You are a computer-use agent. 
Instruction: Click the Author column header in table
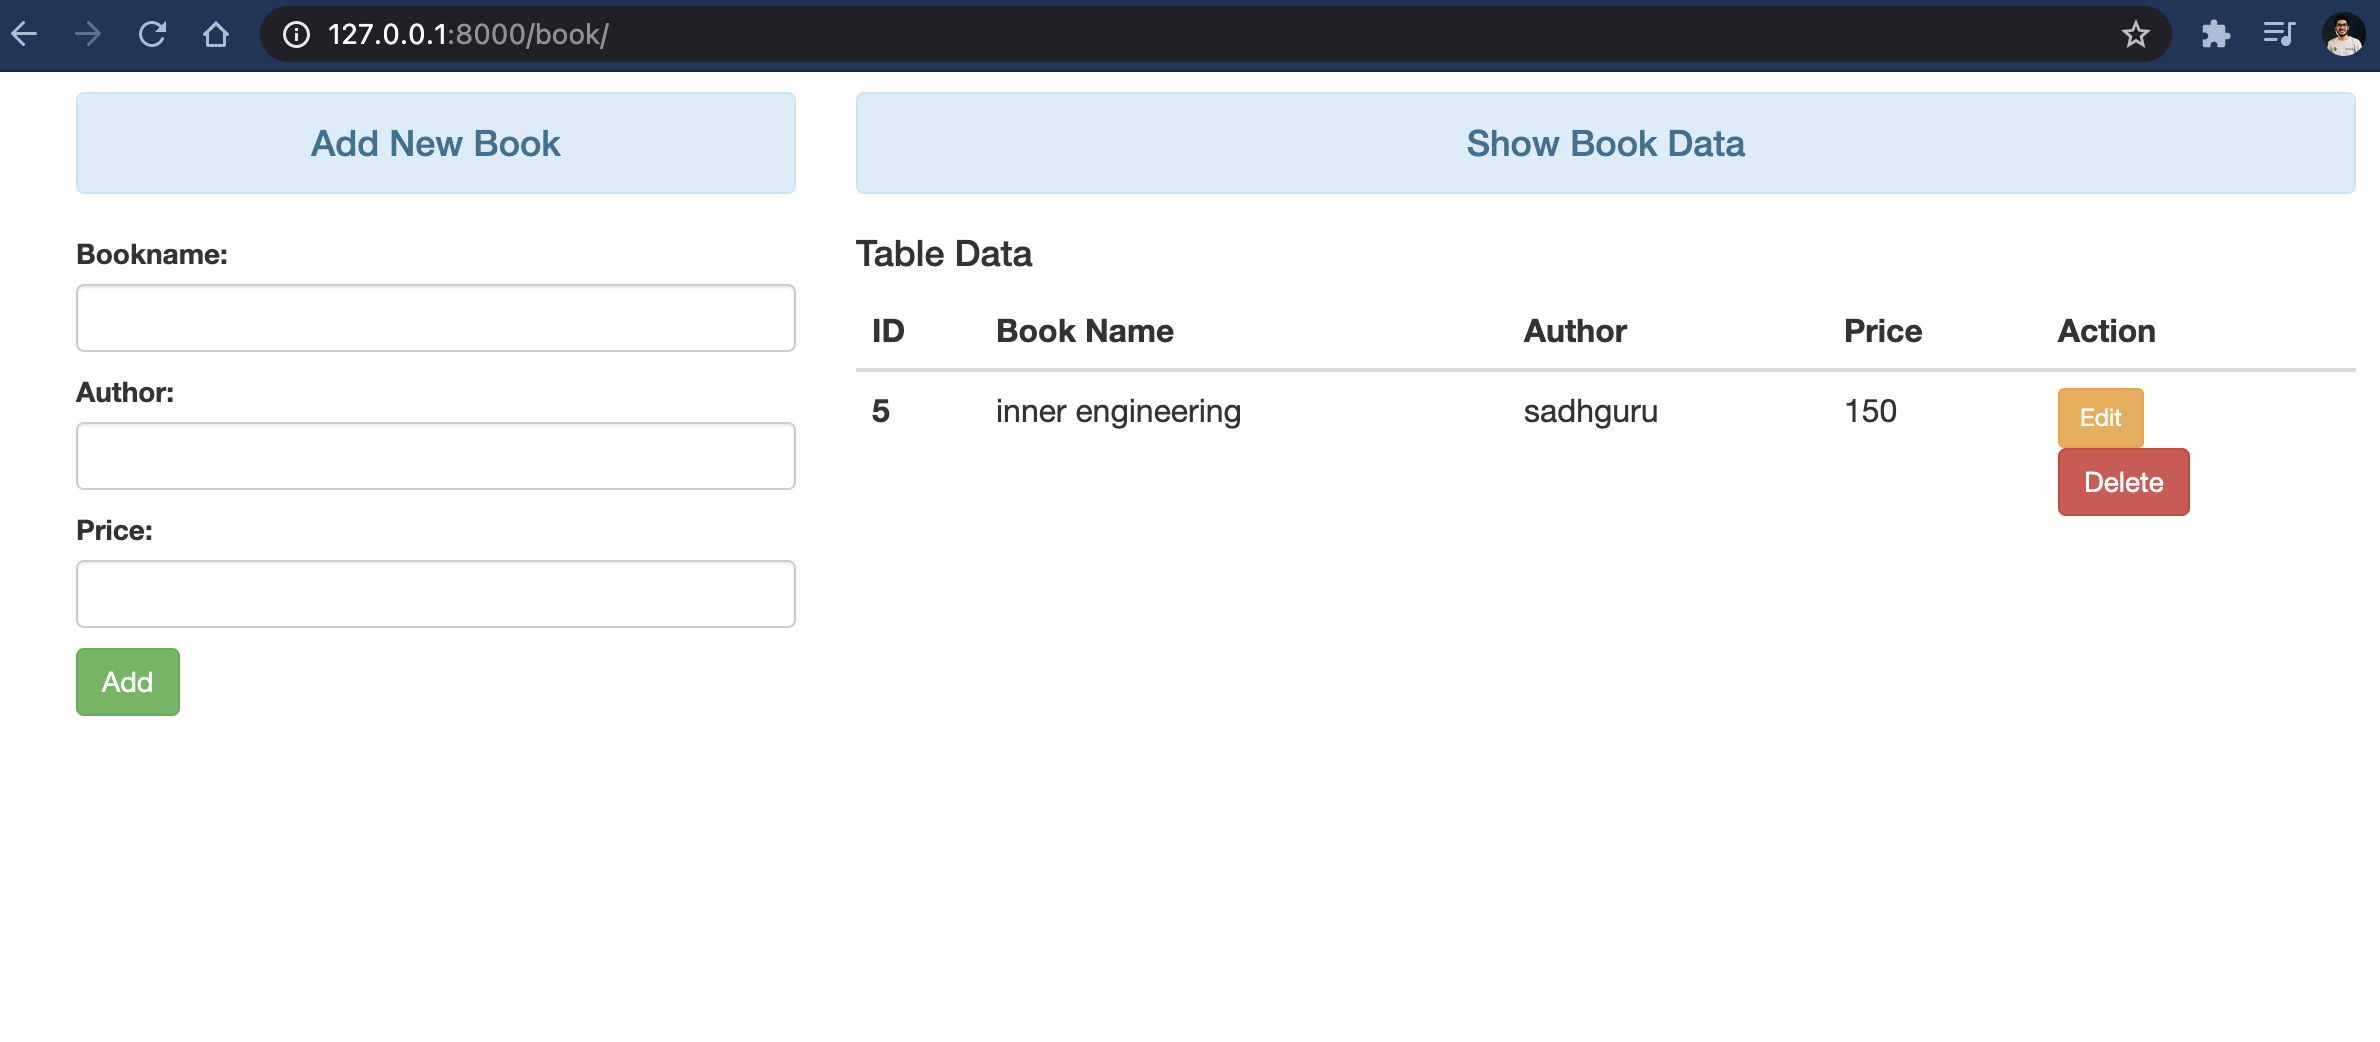click(x=1575, y=331)
